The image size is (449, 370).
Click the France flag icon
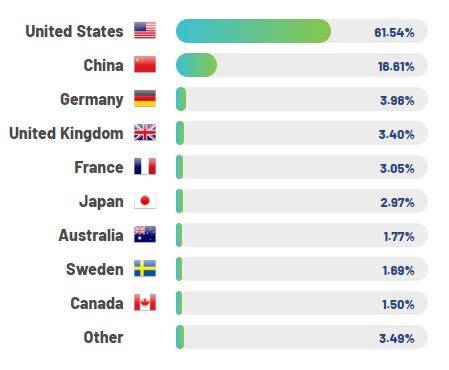pos(145,167)
